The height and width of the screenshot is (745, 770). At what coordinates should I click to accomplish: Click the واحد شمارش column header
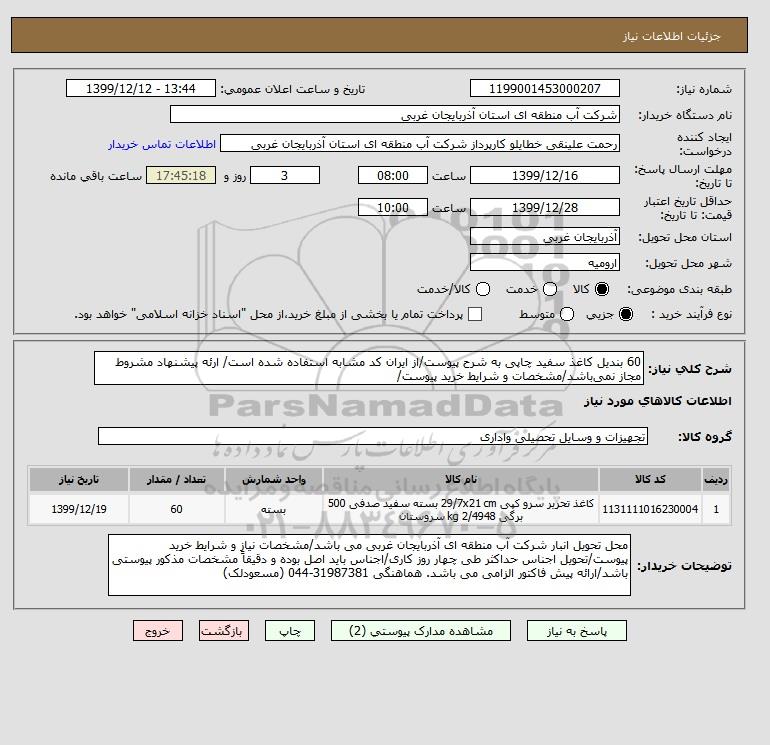[x=274, y=479]
